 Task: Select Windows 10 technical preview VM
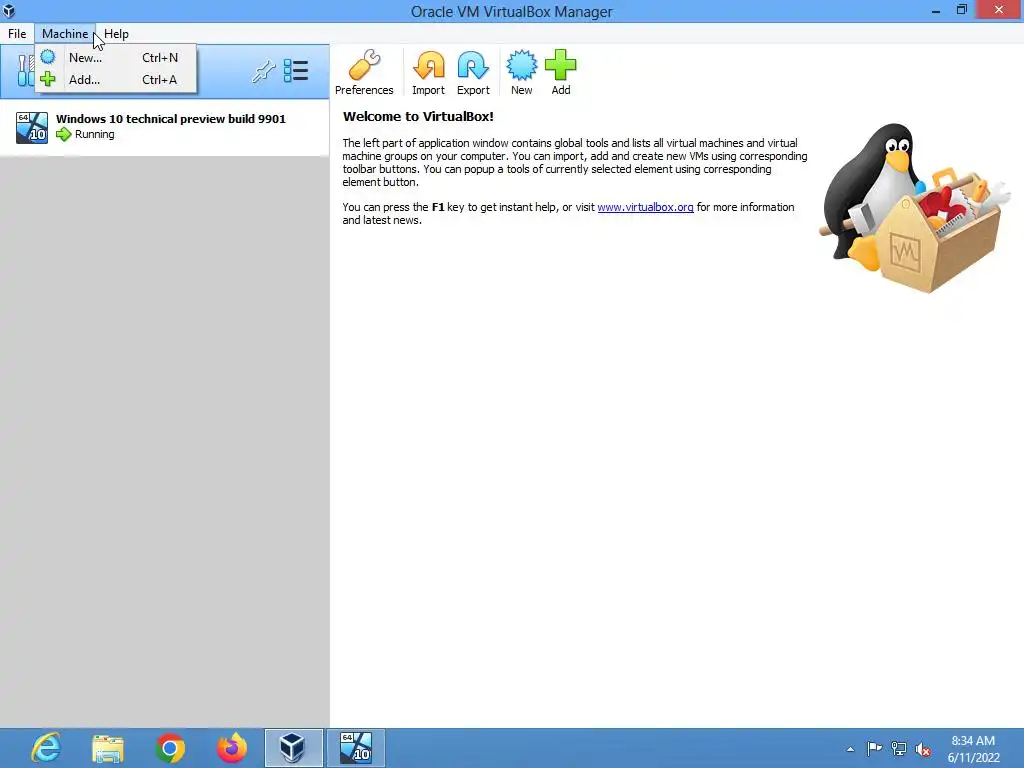point(165,127)
